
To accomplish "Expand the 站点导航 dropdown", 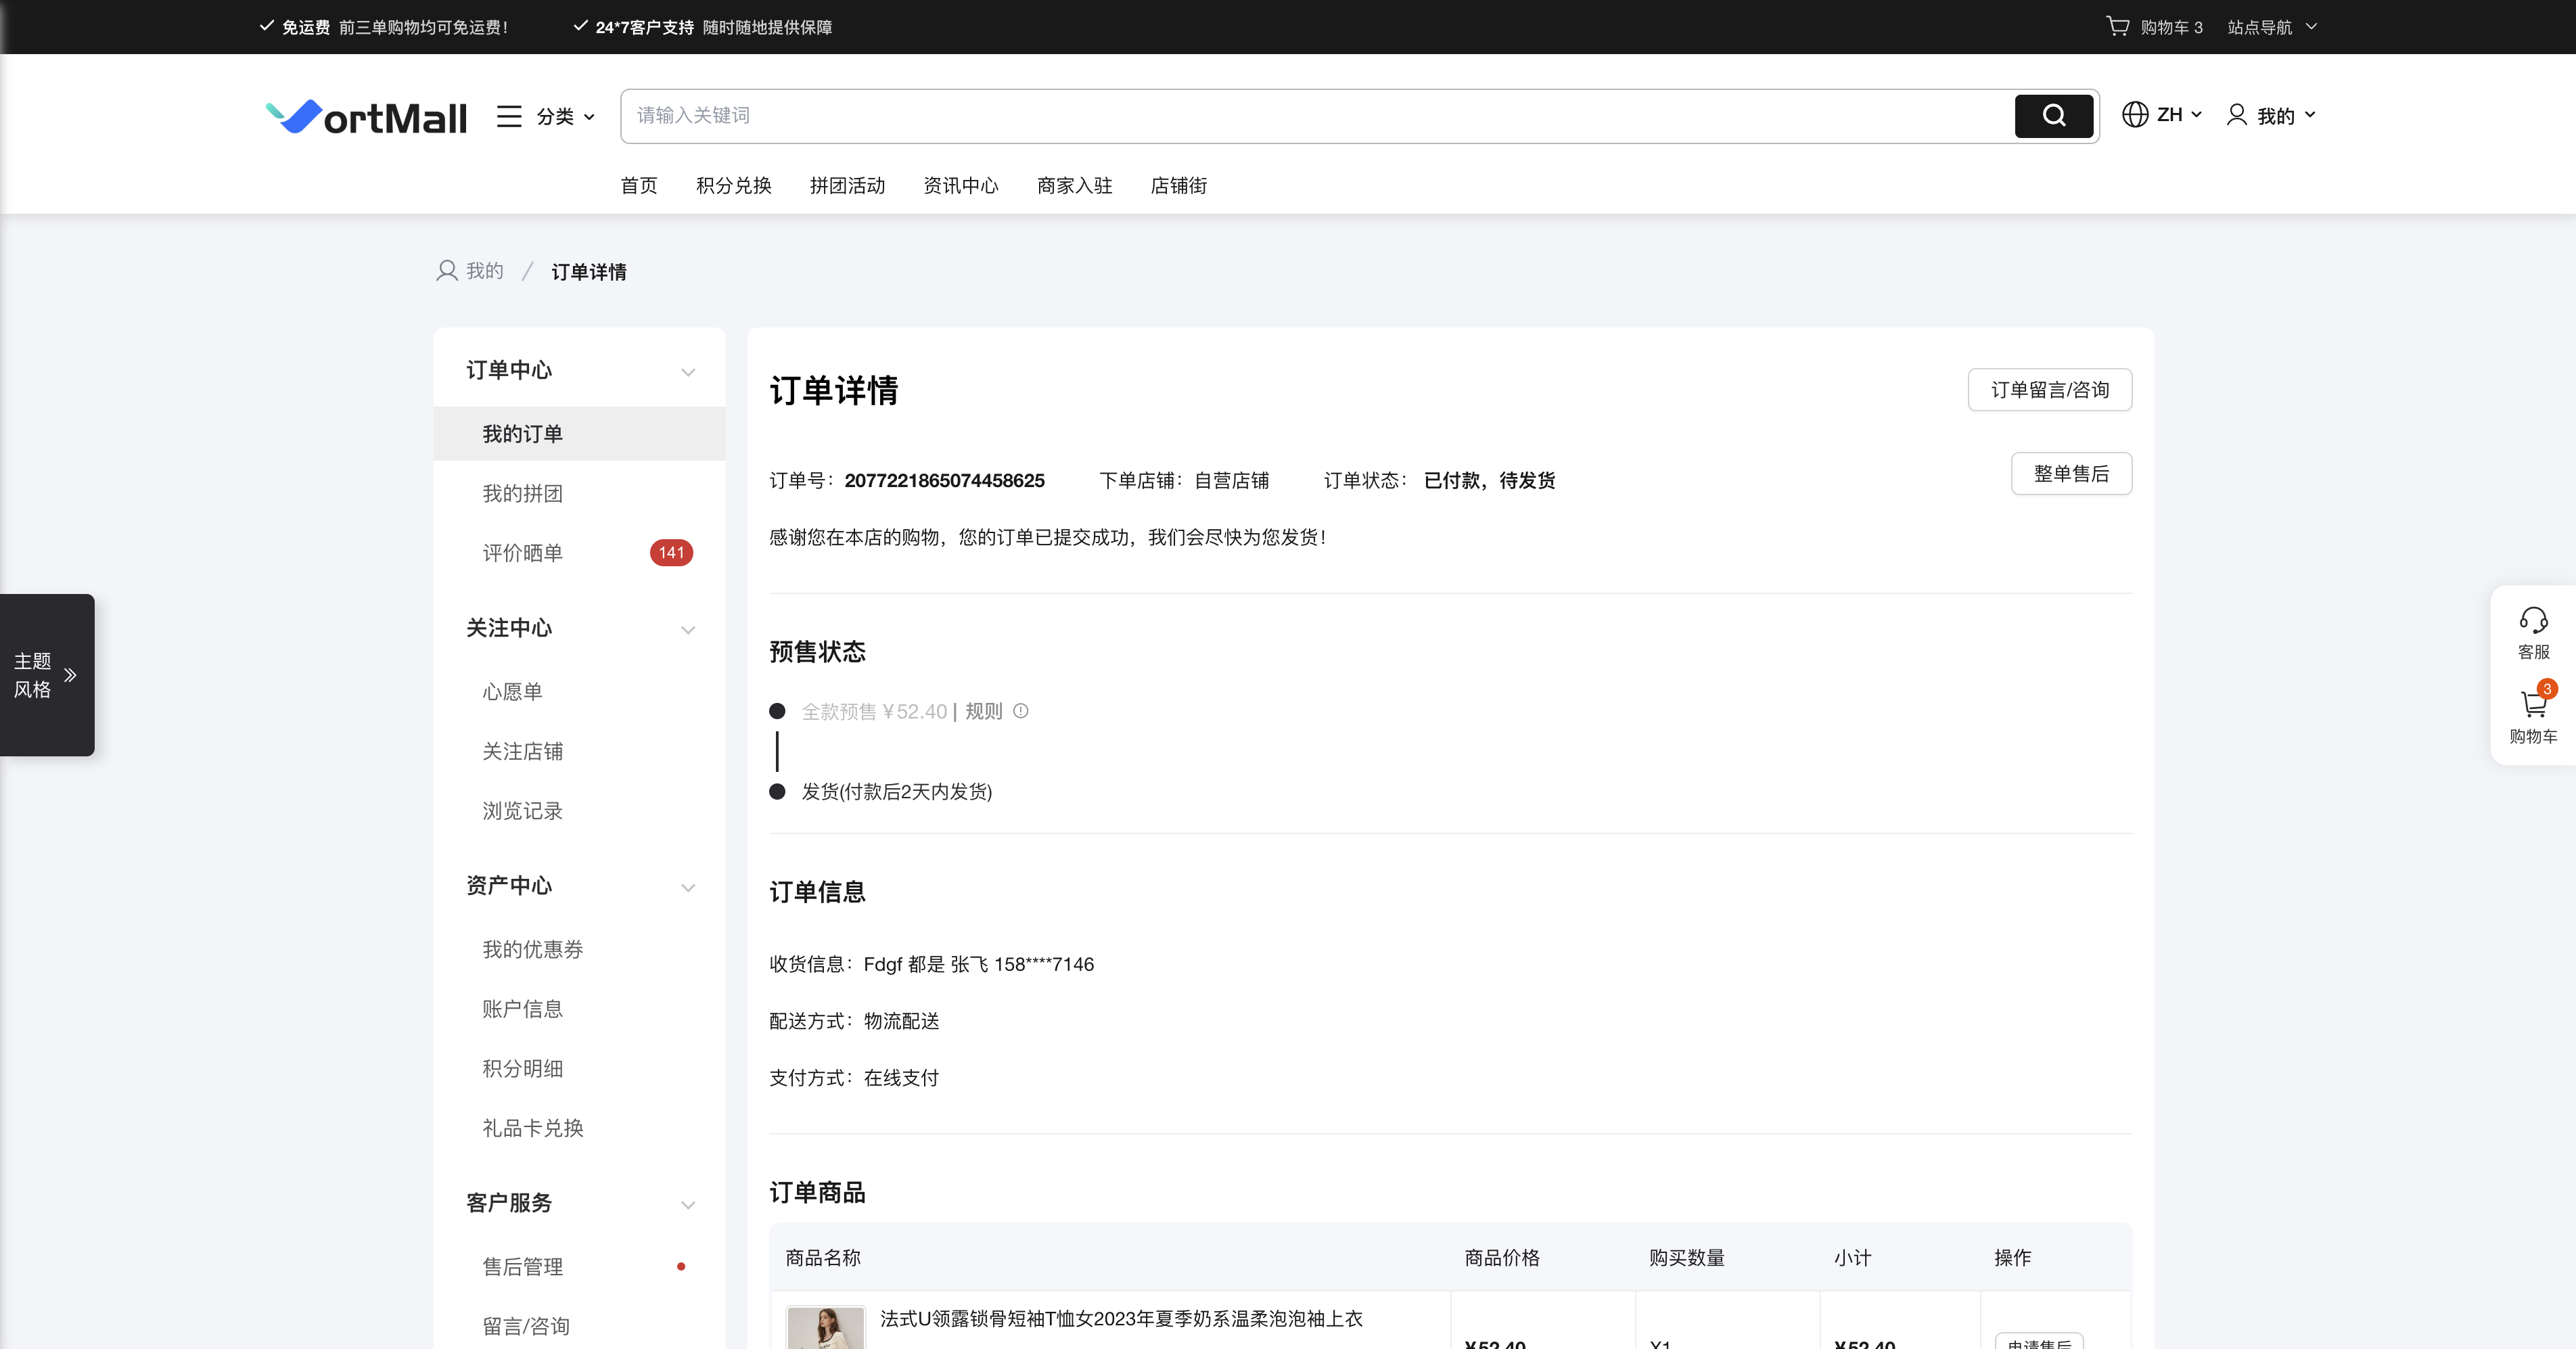I will pos(2272,27).
